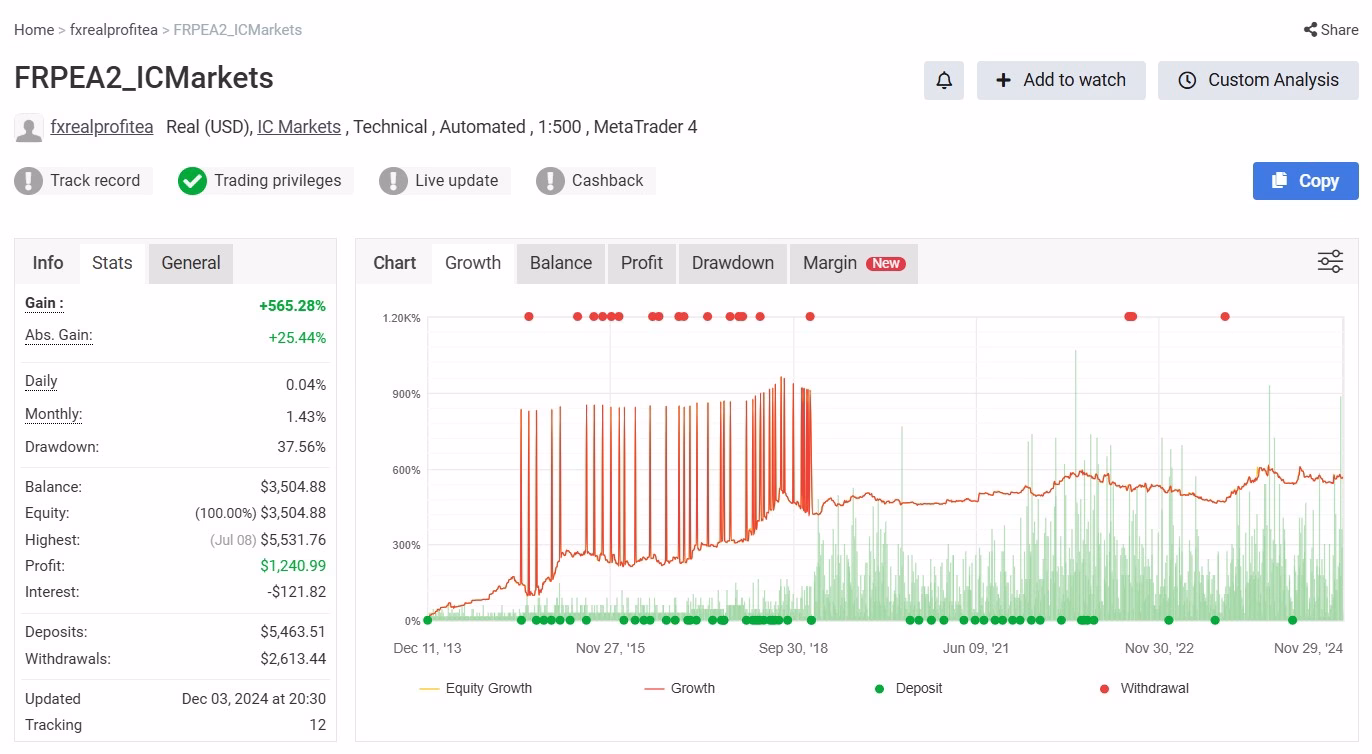Click the fxrealprofitea user avatar
The width and height of the screenshot is (1372, 754).
29,128
